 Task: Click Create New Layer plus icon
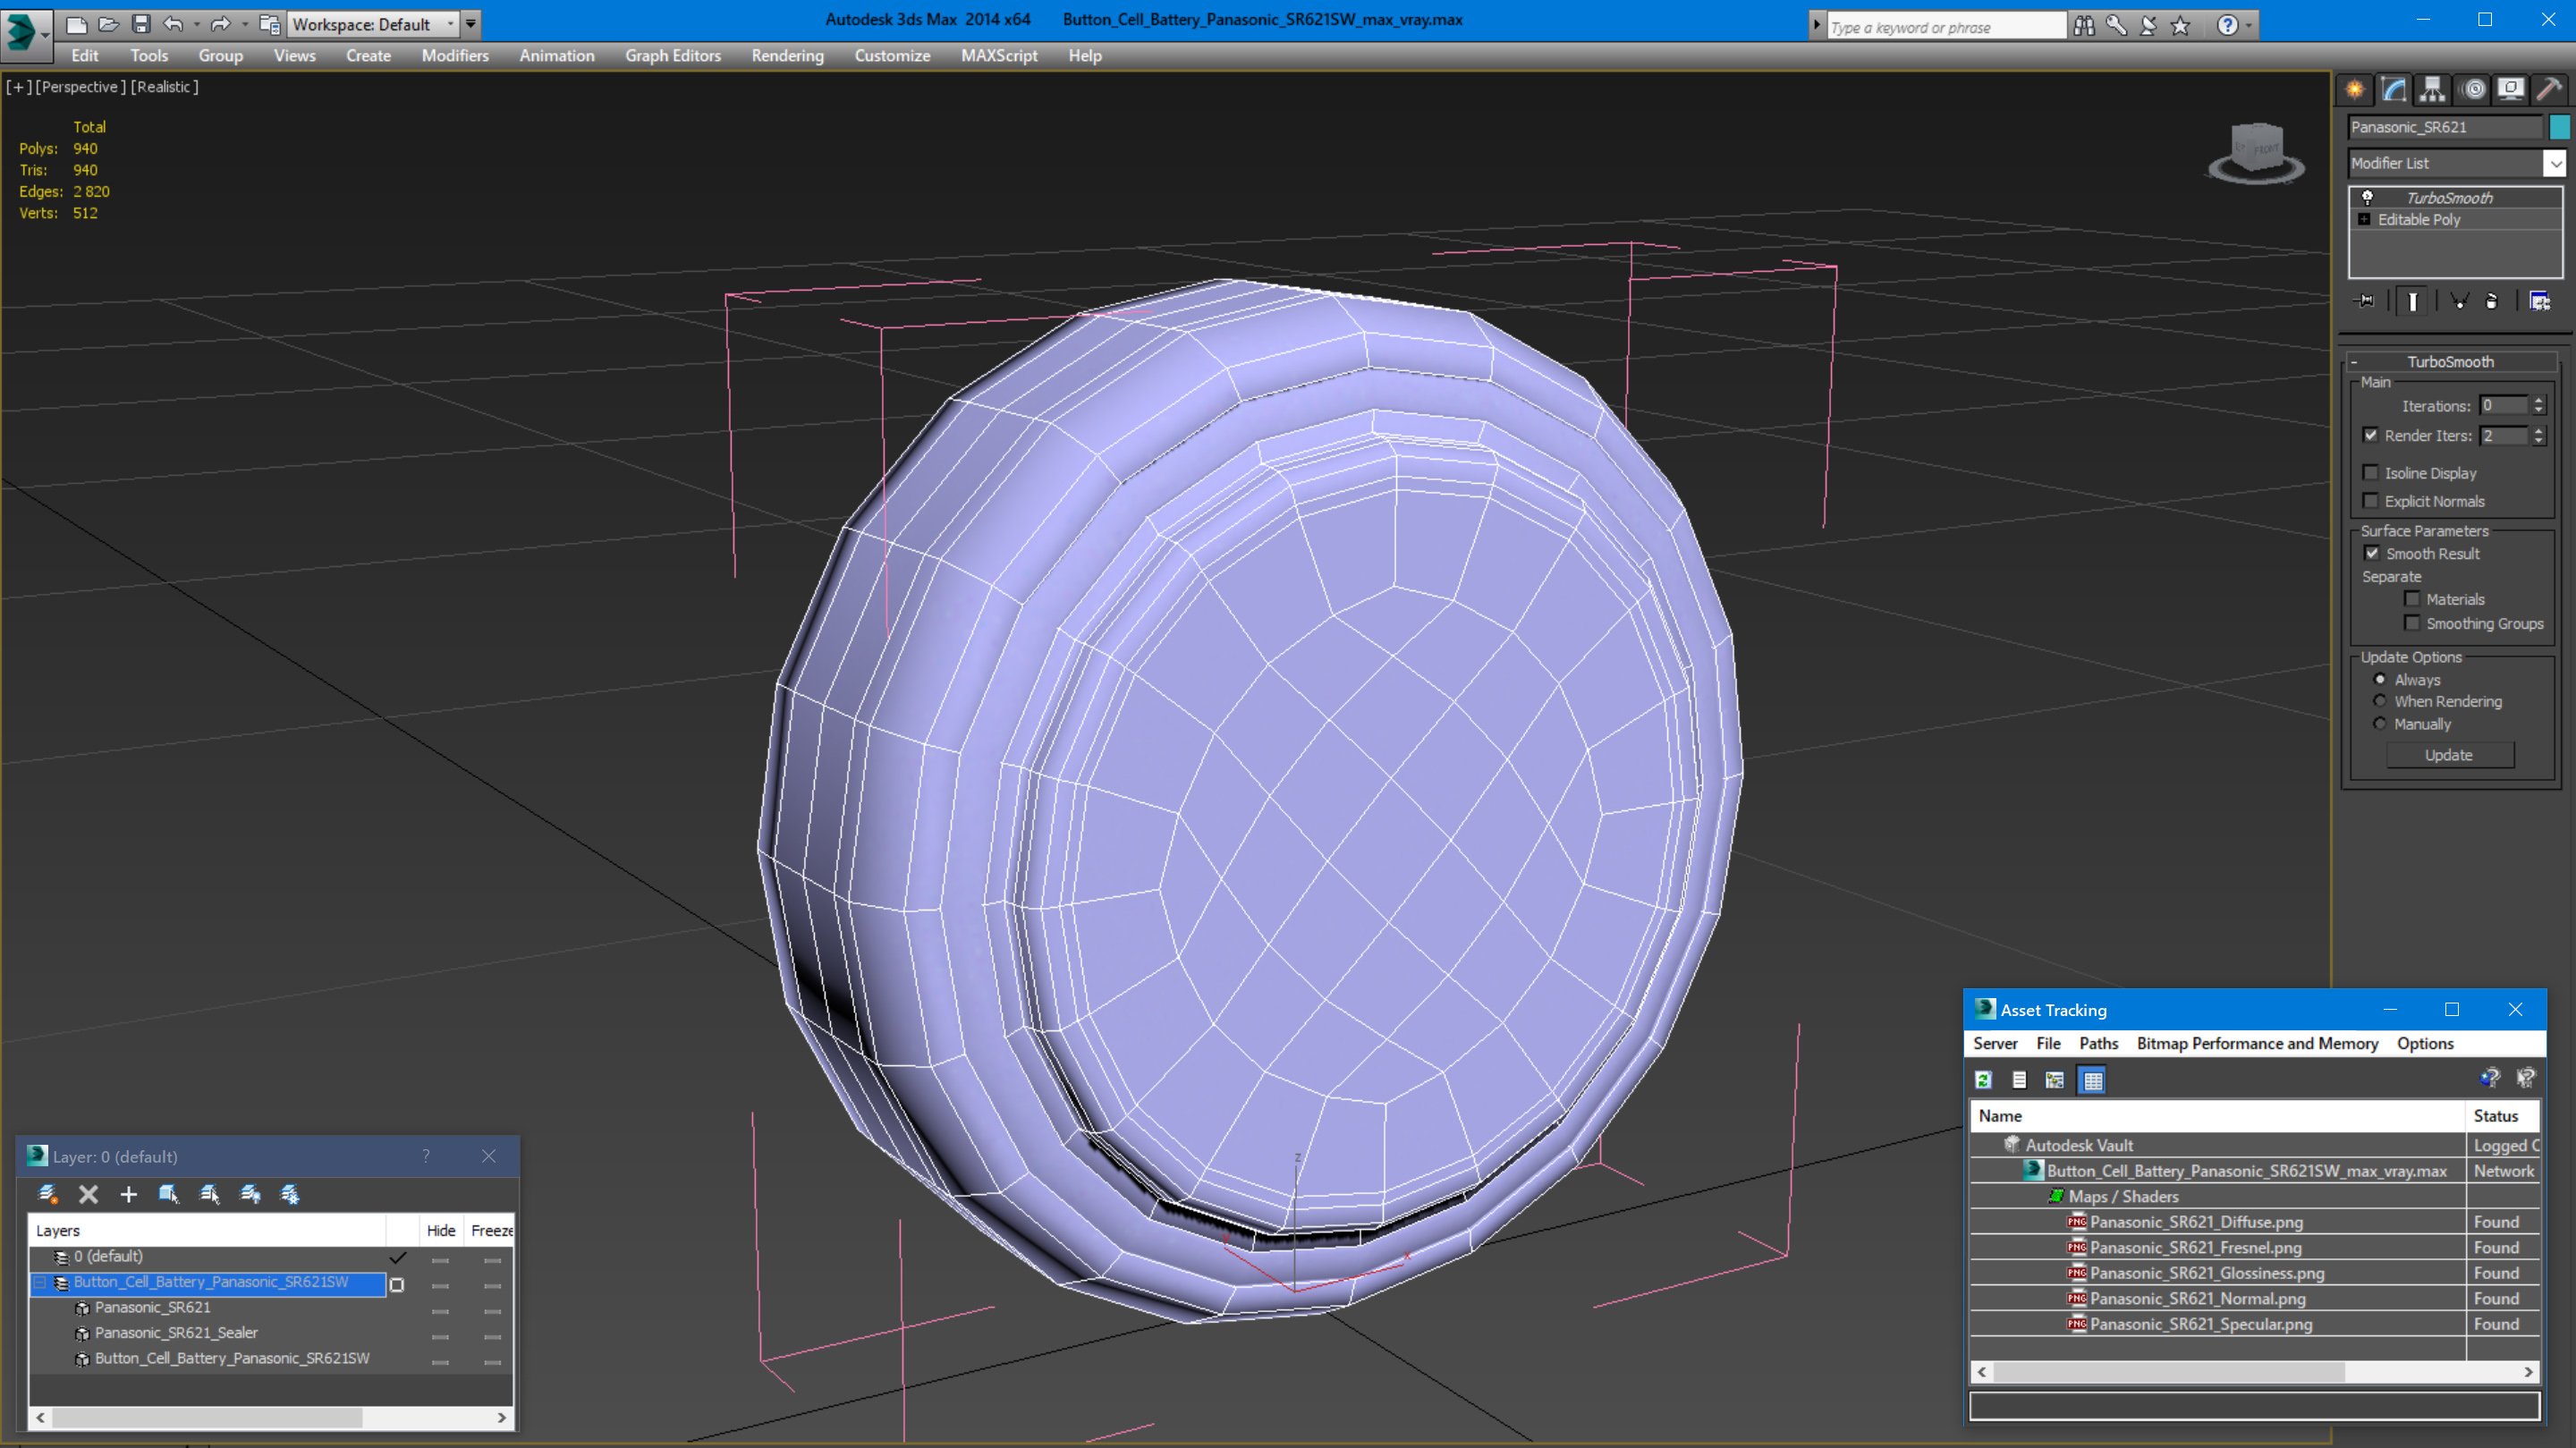point(128,1194)
